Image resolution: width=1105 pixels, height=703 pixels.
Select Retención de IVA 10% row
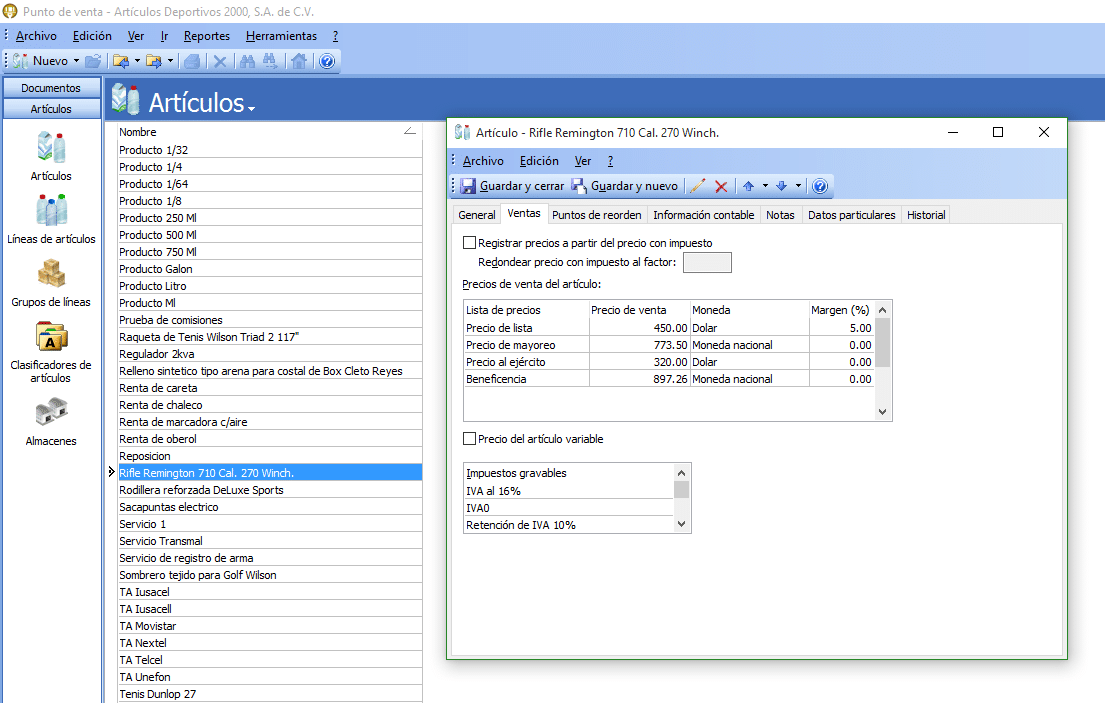[569, 525]
